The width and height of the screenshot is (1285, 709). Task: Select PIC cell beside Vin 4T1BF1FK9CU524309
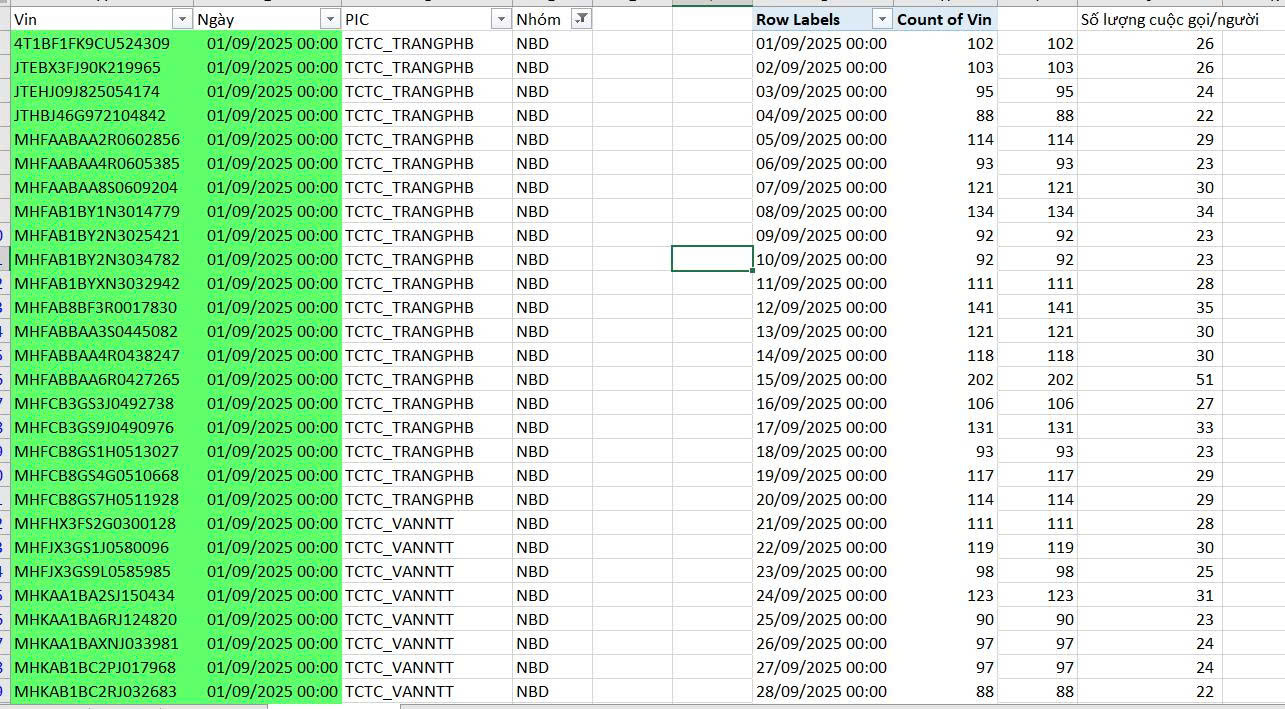pyautogui.click(x=427, y=43)
